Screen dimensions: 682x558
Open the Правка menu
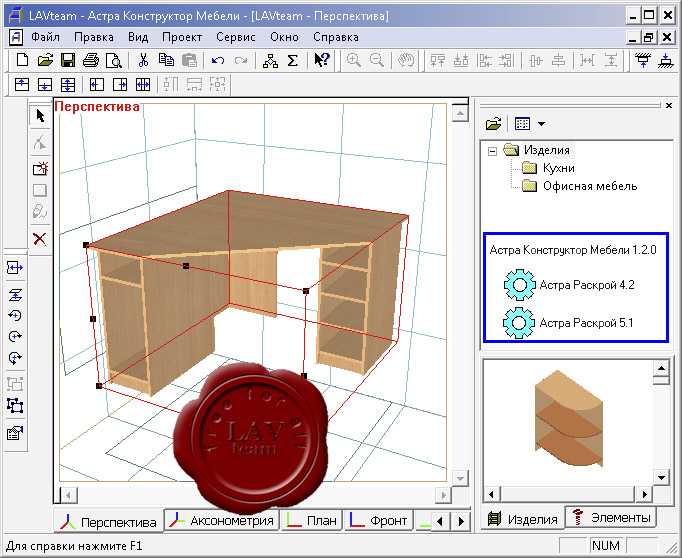tap(94, 37)
